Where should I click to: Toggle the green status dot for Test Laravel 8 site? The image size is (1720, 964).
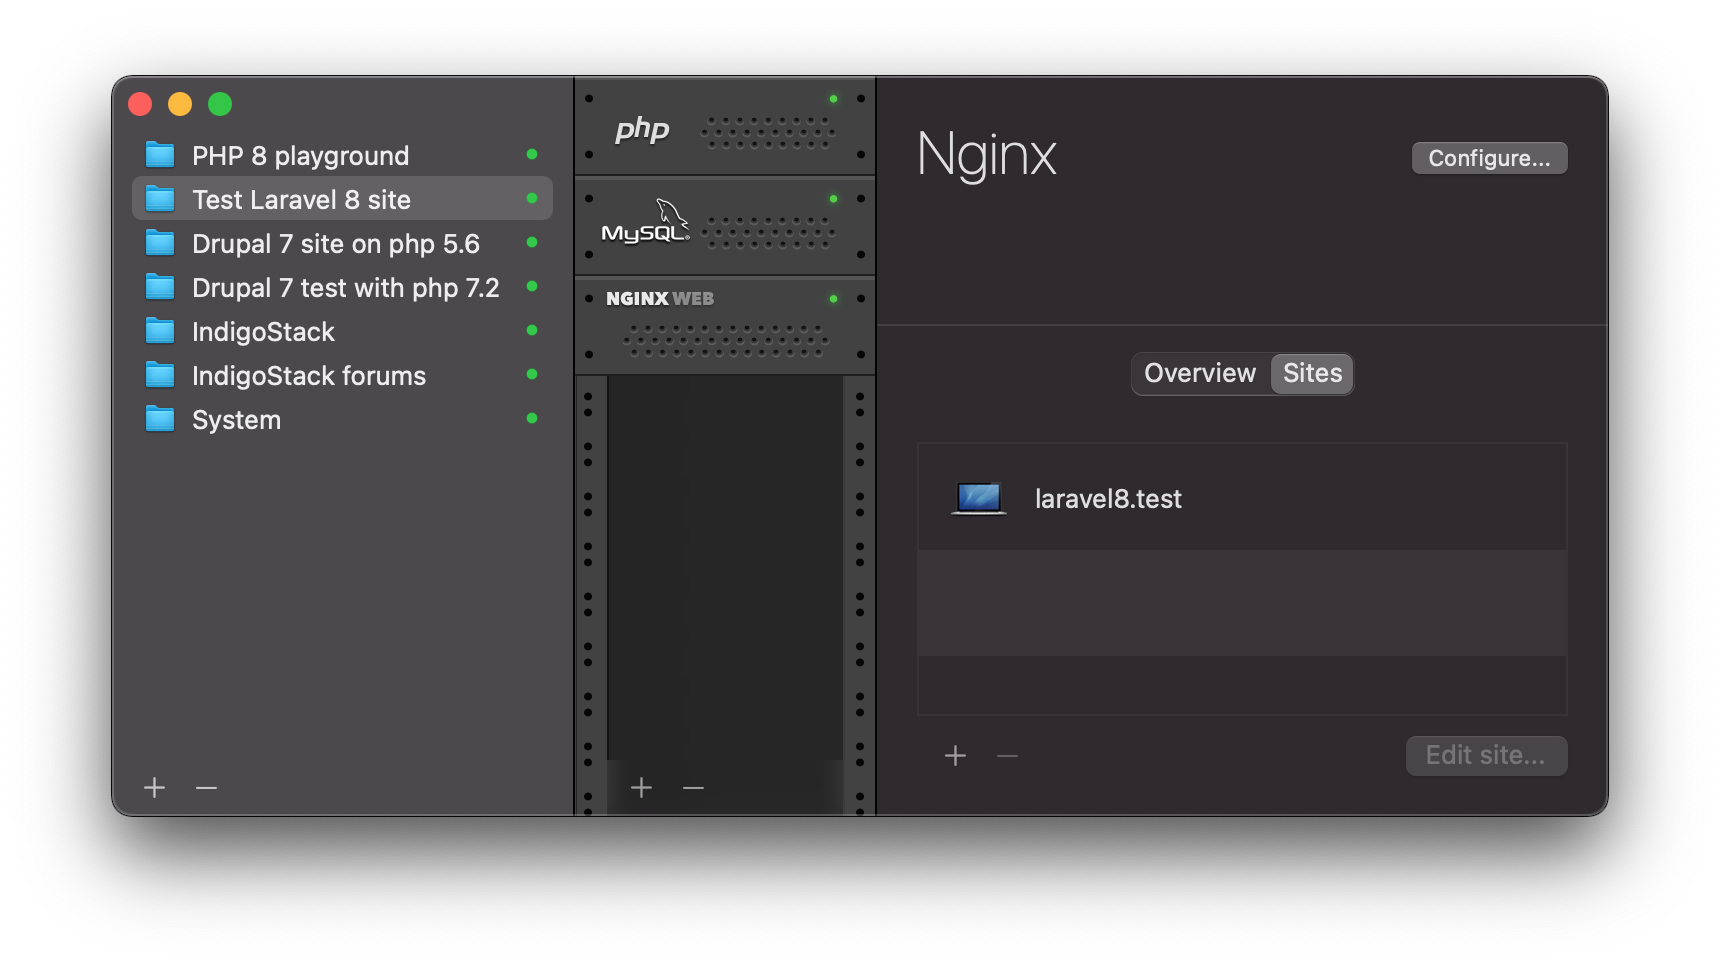[x=531, y=199]
